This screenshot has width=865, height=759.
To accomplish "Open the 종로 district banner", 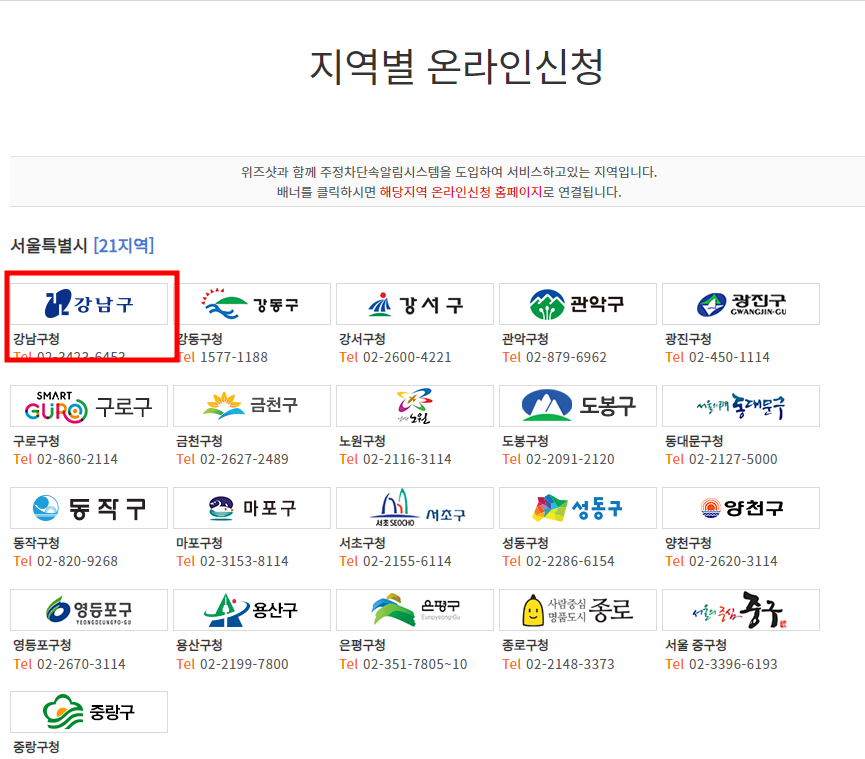I will point(578,610).
